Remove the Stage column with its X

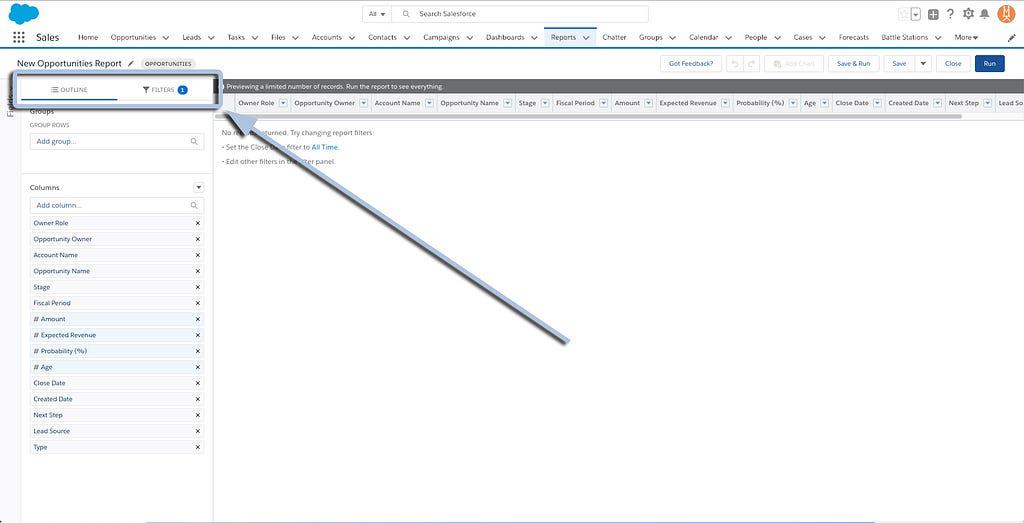coord(197,287)
